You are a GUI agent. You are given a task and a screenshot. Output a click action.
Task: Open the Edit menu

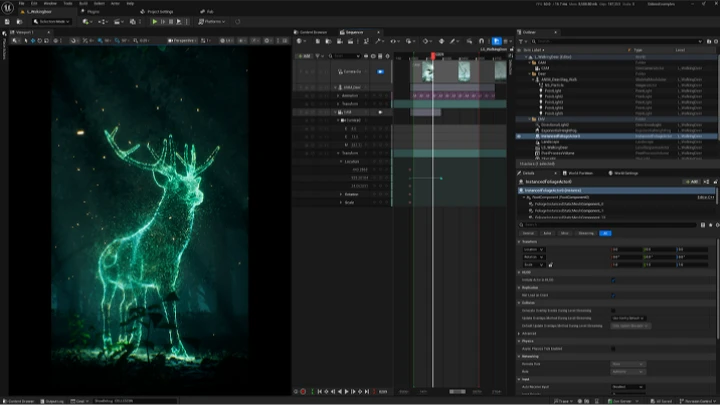point(34,3)
